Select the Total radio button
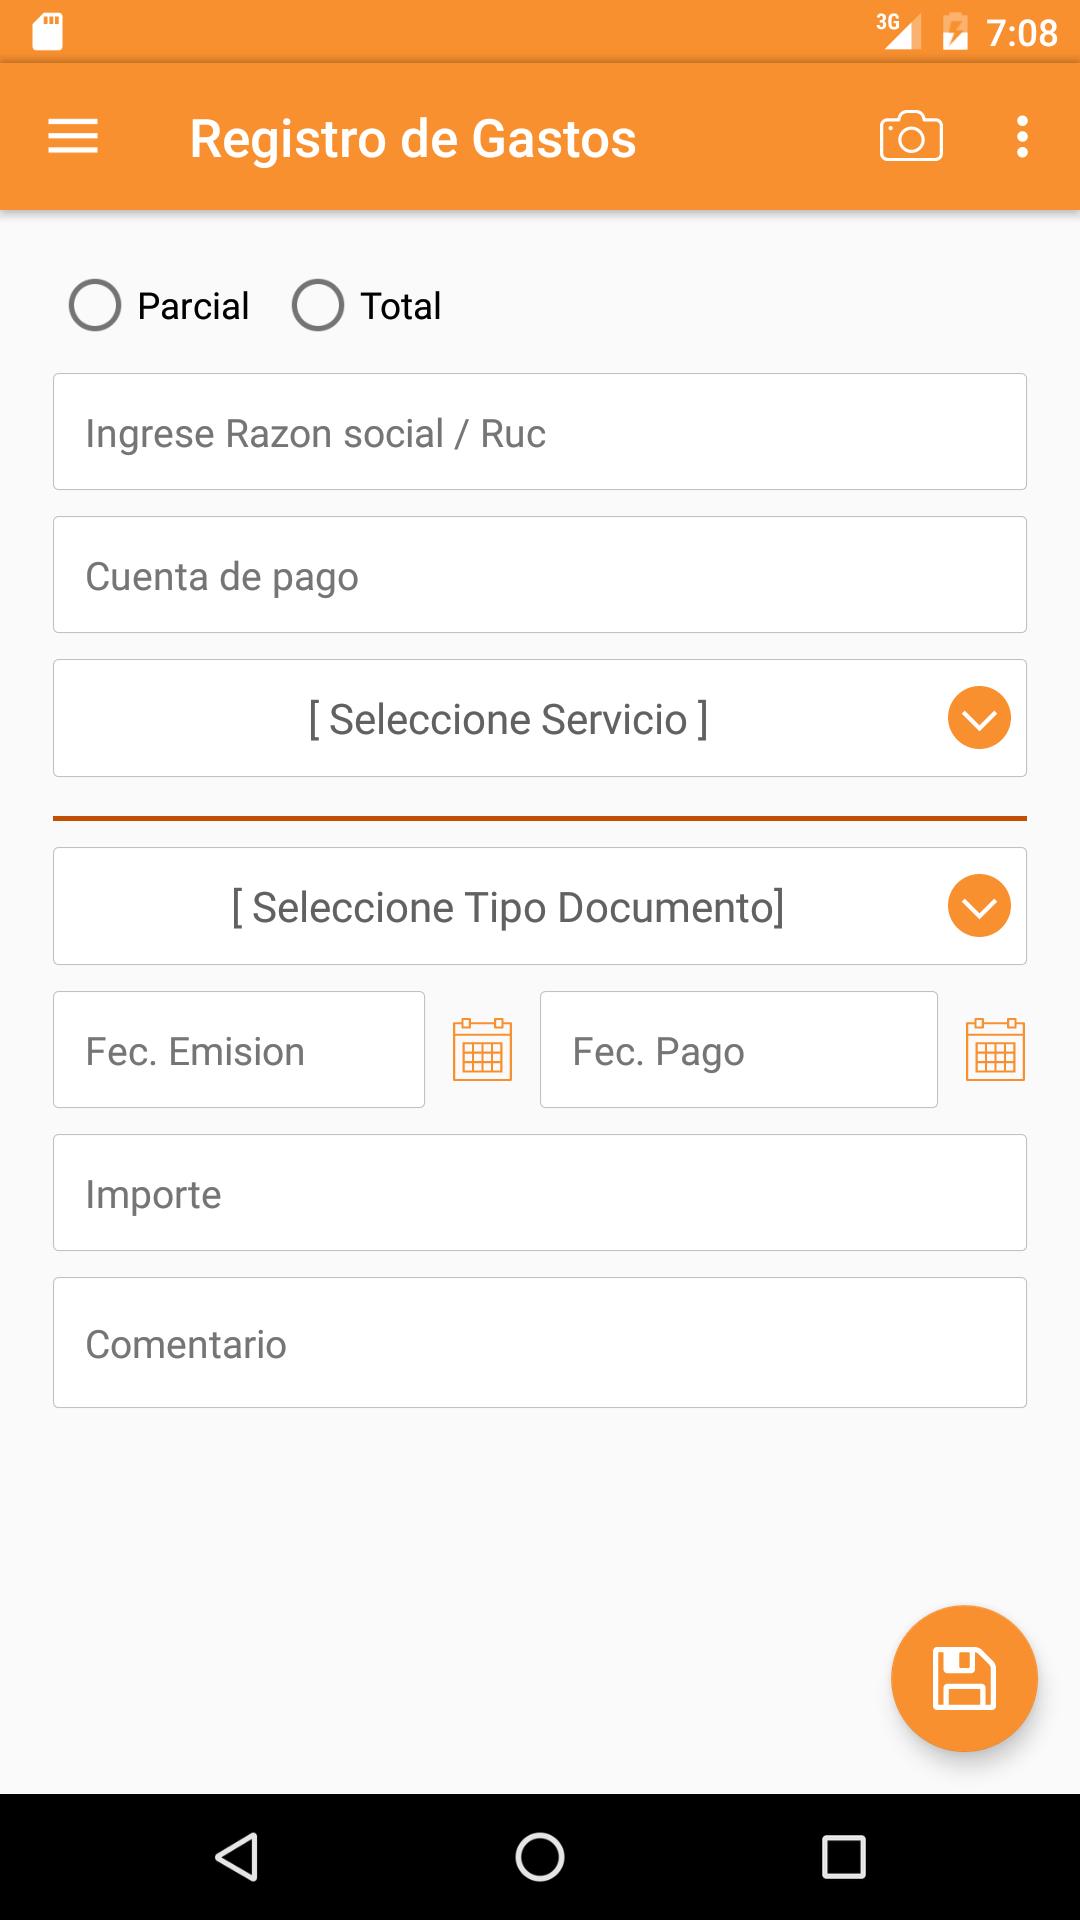 (x=318, y=305)
